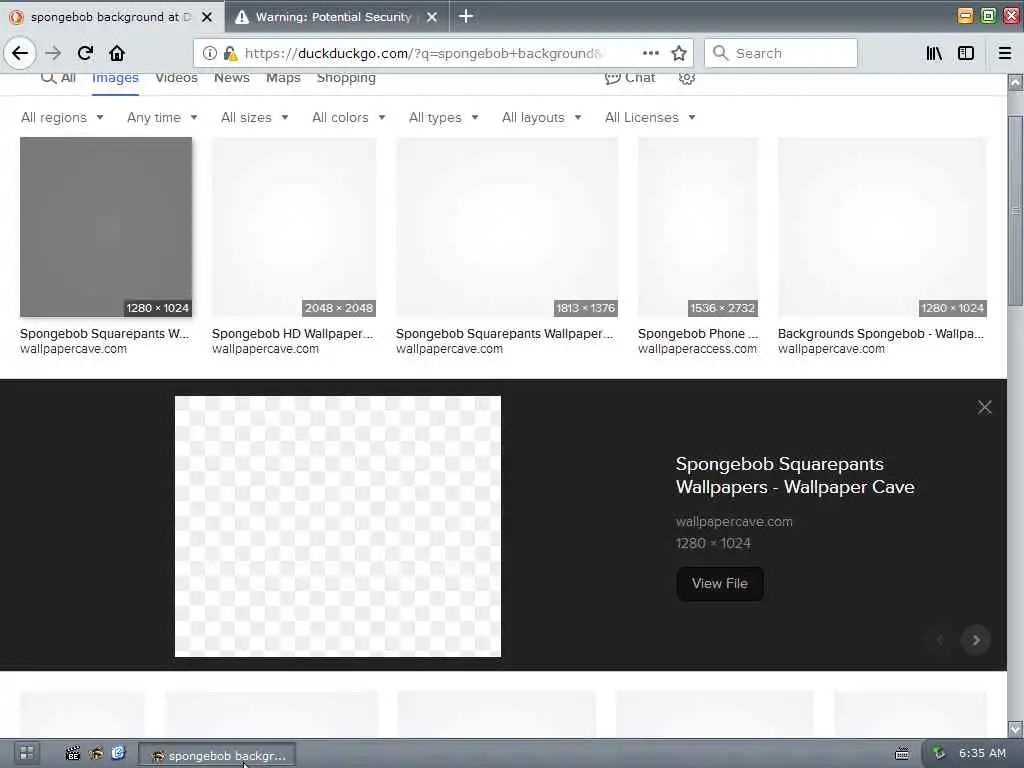Open the DuckDuckGo Chat option
Screen dimensions: 1024x768
630,78
